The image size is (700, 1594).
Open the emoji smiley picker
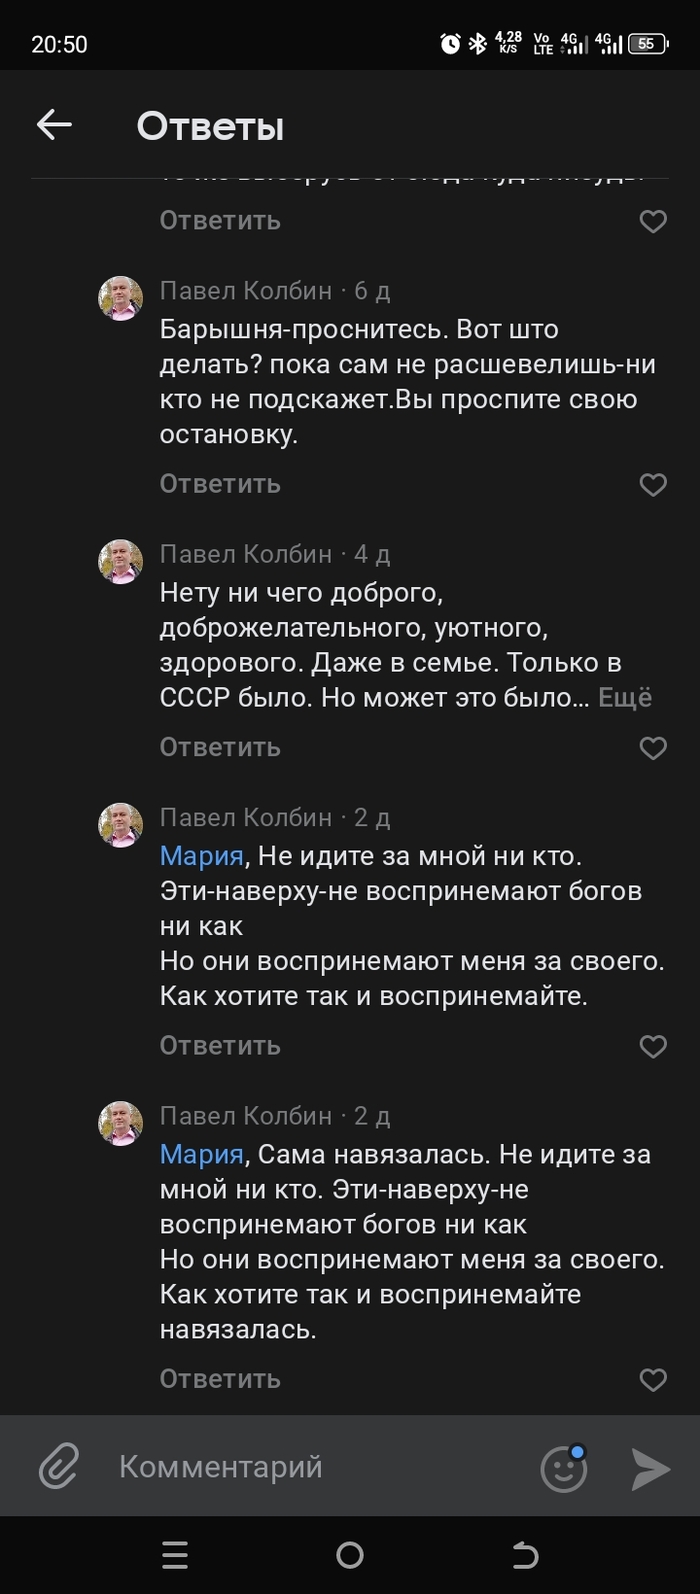(x=564, y=1468)
